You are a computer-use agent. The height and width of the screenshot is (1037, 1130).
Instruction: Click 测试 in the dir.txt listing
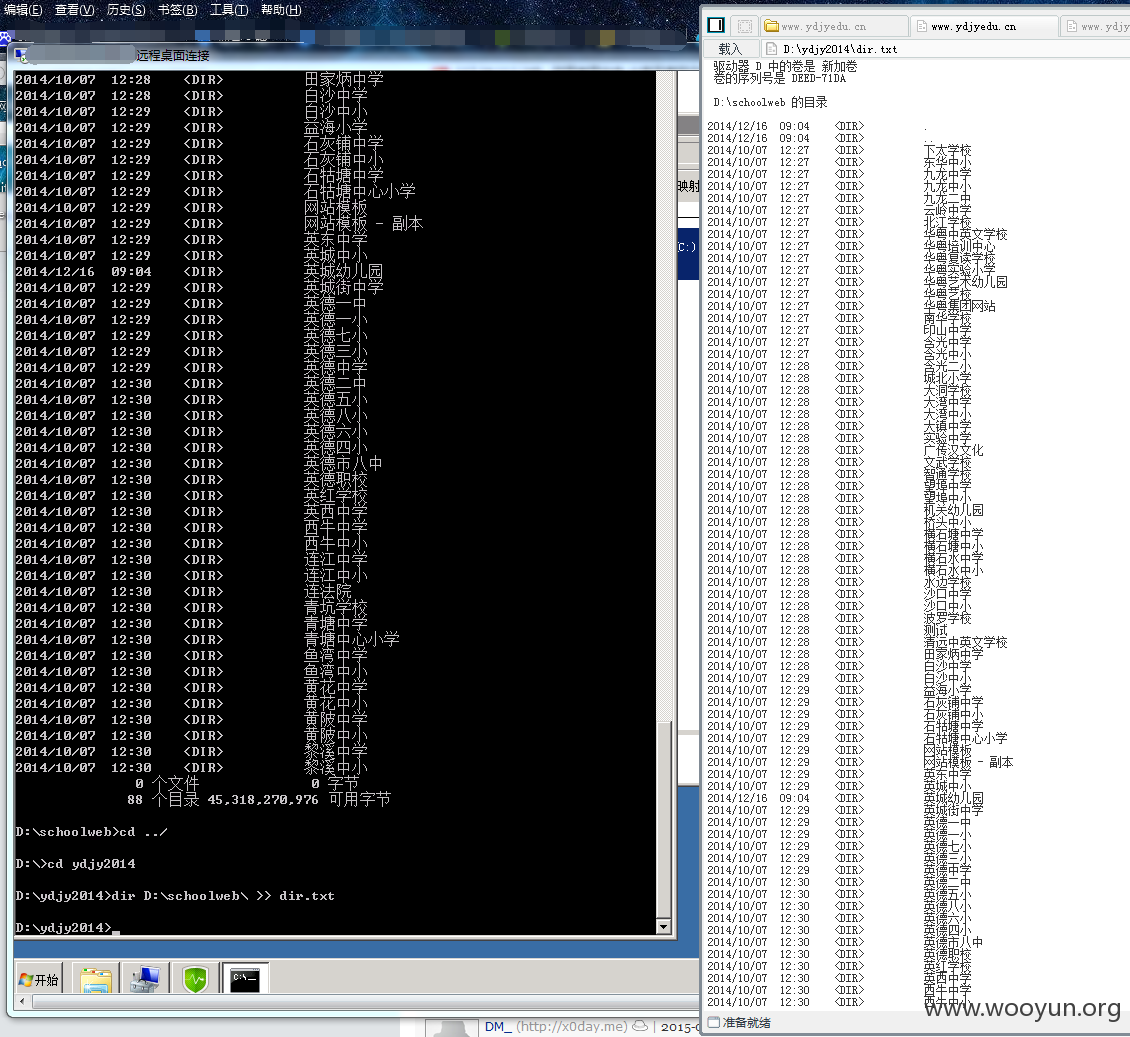point(935,630)
